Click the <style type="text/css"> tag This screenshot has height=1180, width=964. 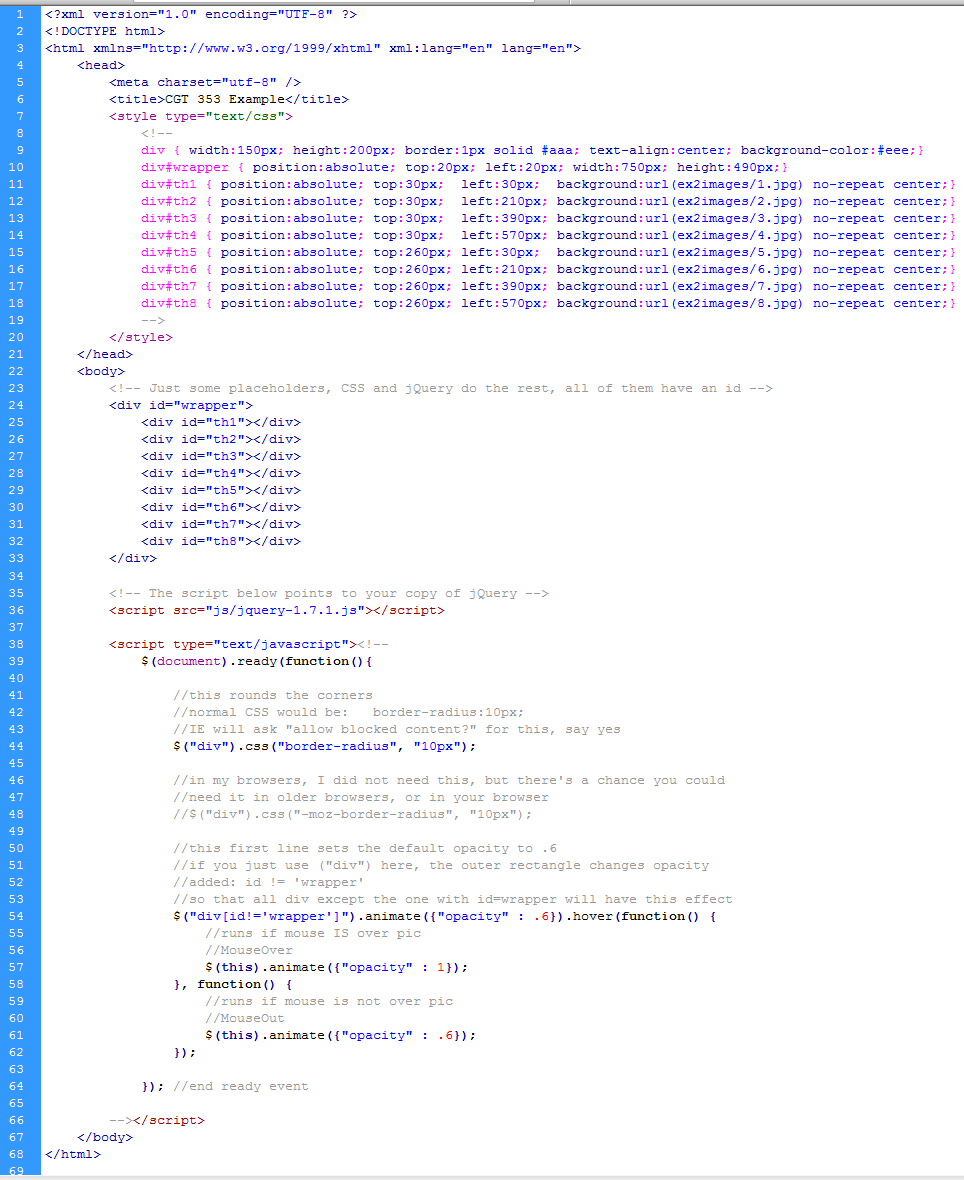pyautogui.click(x=201, y=117)
